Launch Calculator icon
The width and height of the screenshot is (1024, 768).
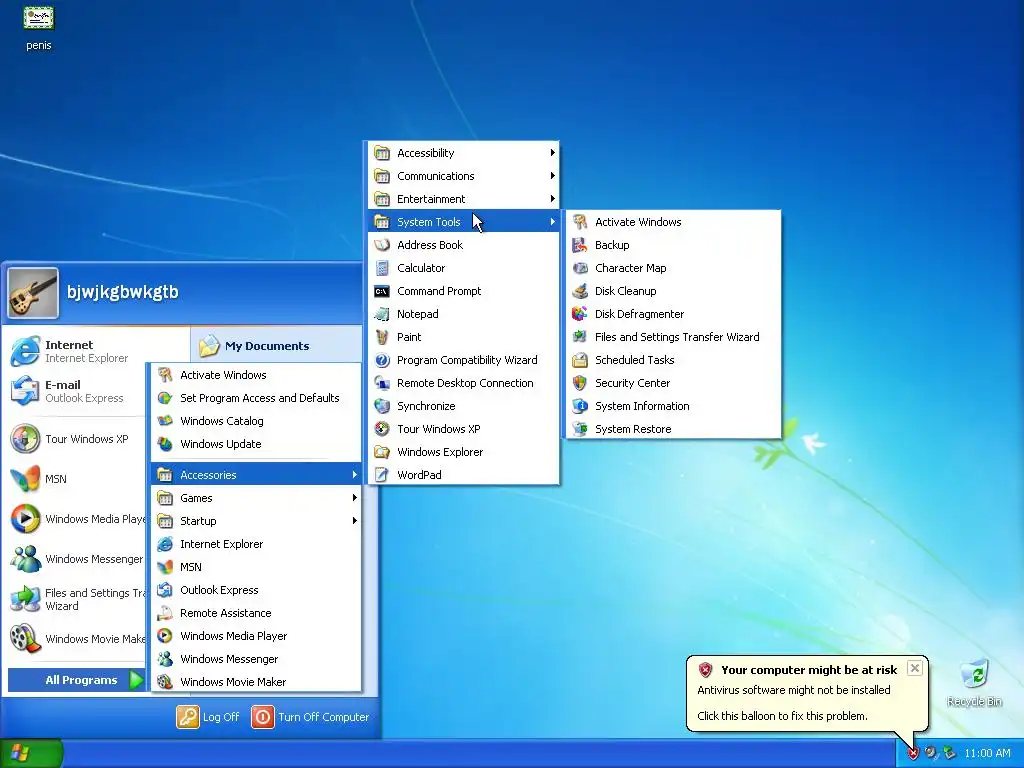(x=382, y=268)
